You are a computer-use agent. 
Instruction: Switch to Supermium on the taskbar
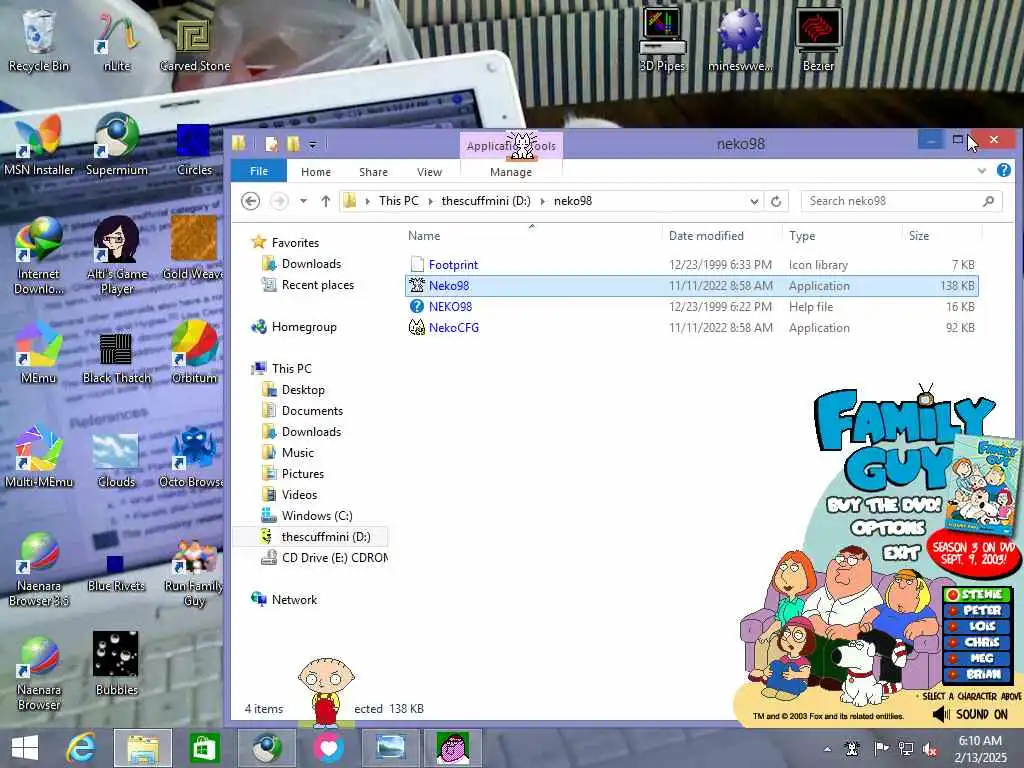(x=266, y=748)
